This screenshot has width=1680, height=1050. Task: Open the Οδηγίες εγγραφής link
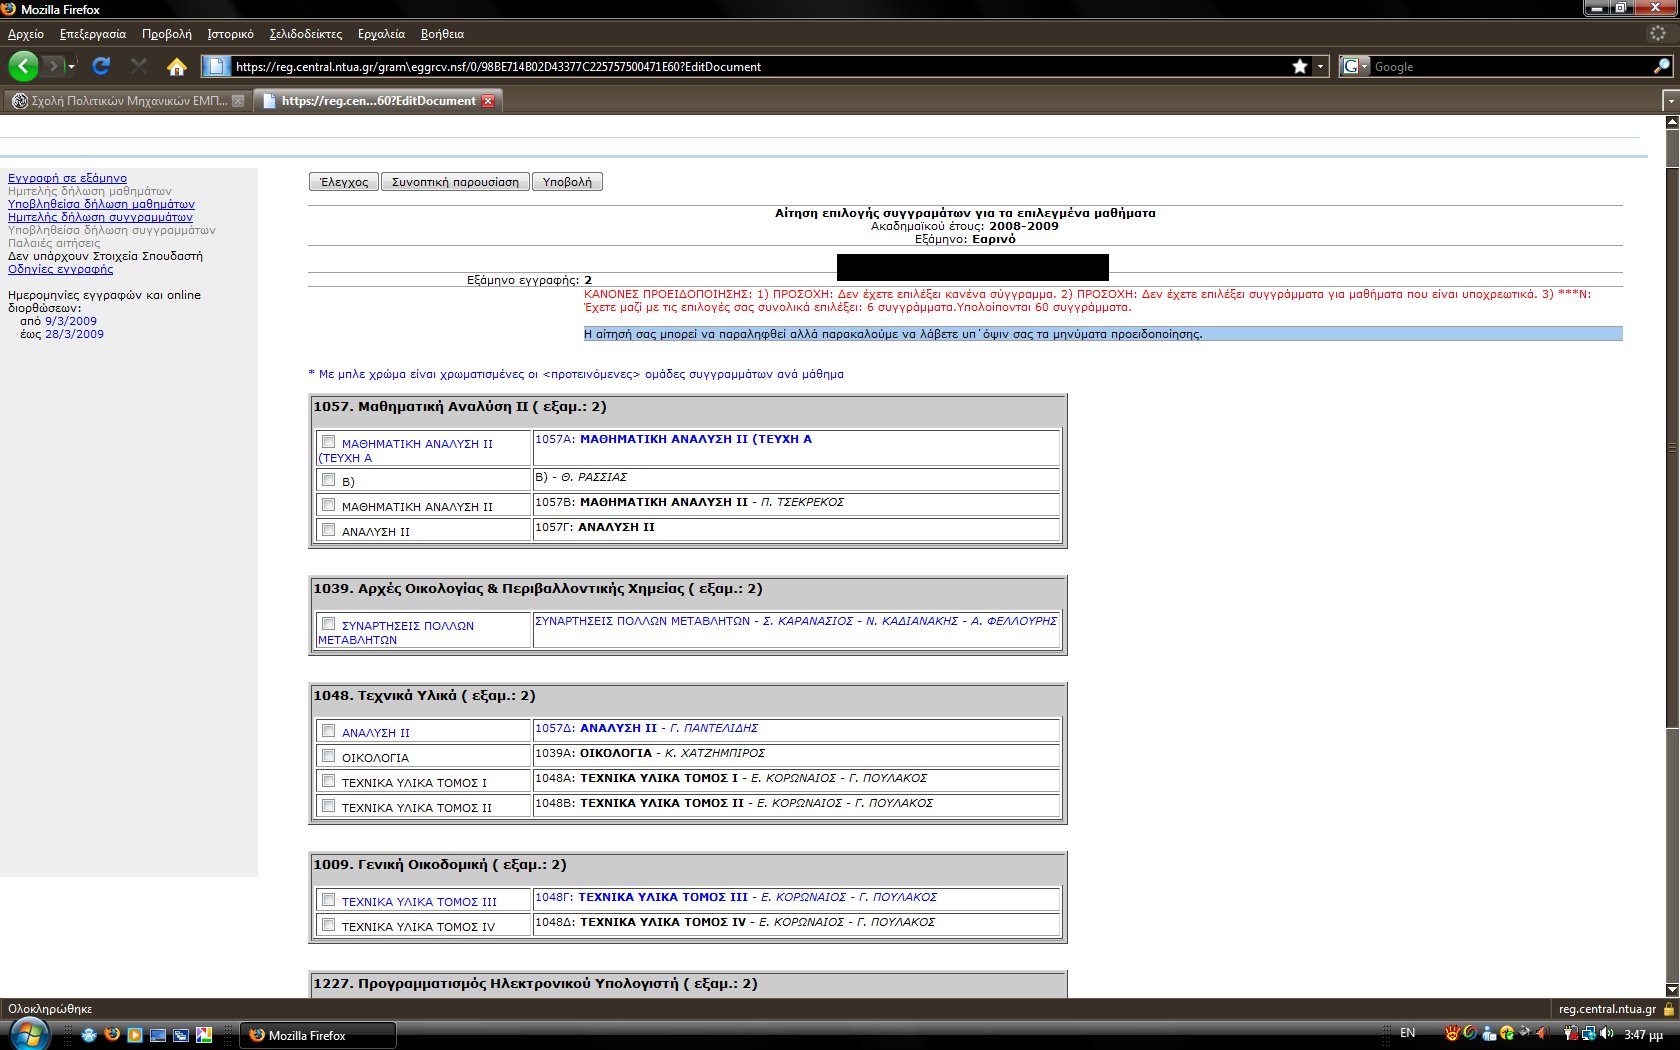point(60,269)
